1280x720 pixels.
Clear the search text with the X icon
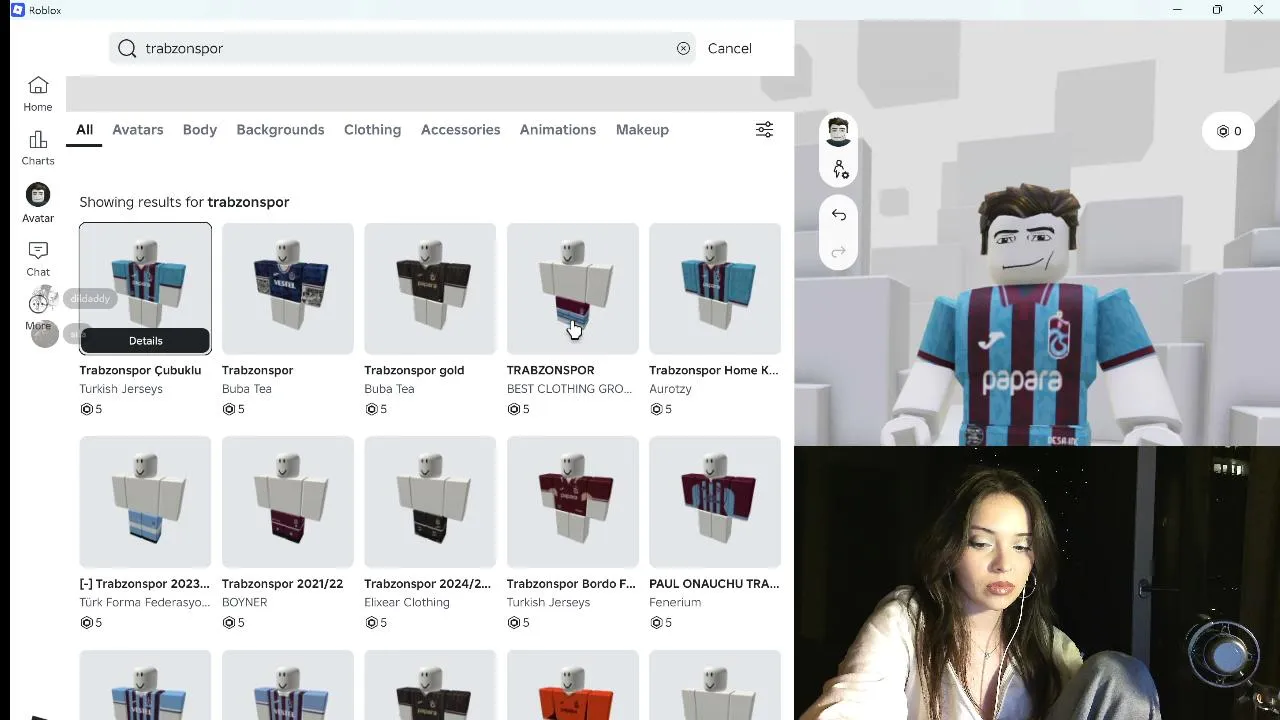coord(683,48)
